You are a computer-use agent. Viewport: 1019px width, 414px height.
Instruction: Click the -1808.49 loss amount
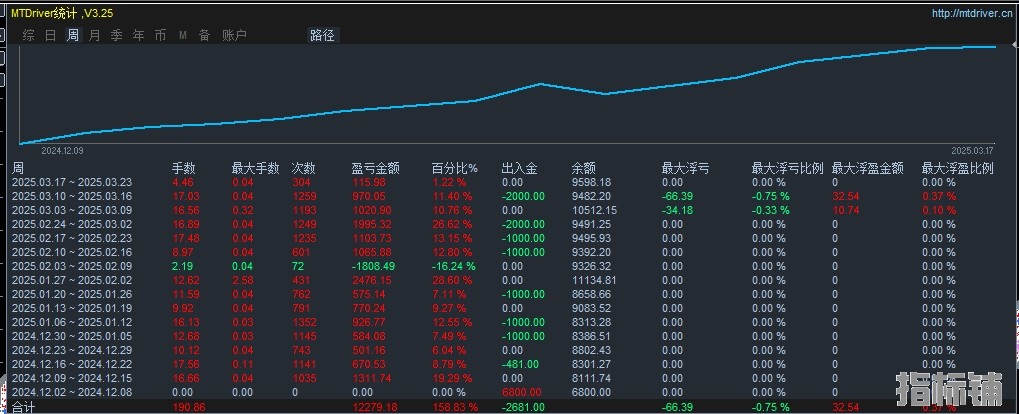point(372,266)
